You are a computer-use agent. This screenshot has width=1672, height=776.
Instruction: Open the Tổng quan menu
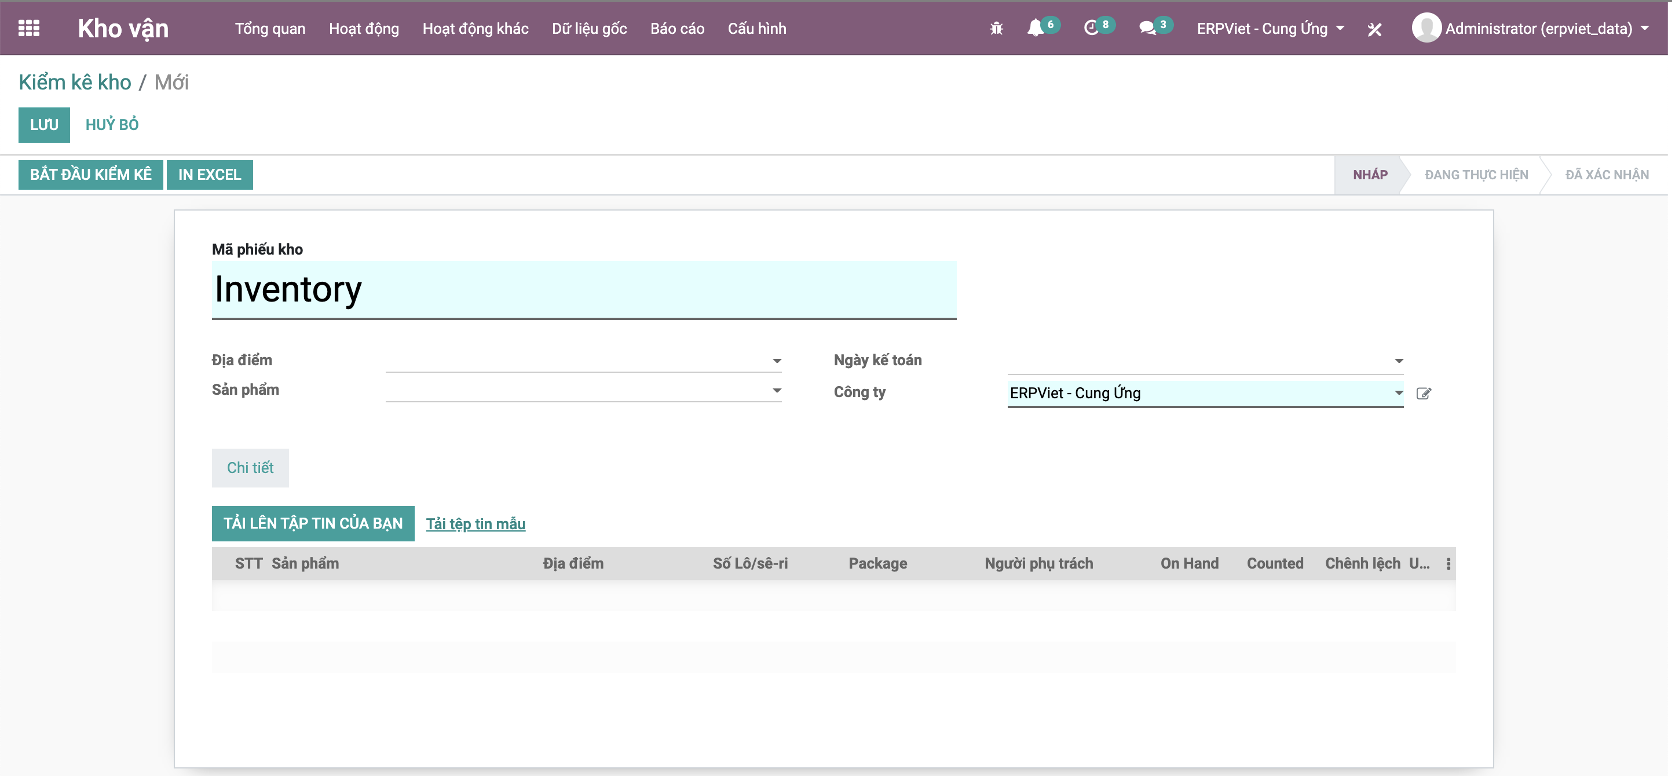[270, 28]
